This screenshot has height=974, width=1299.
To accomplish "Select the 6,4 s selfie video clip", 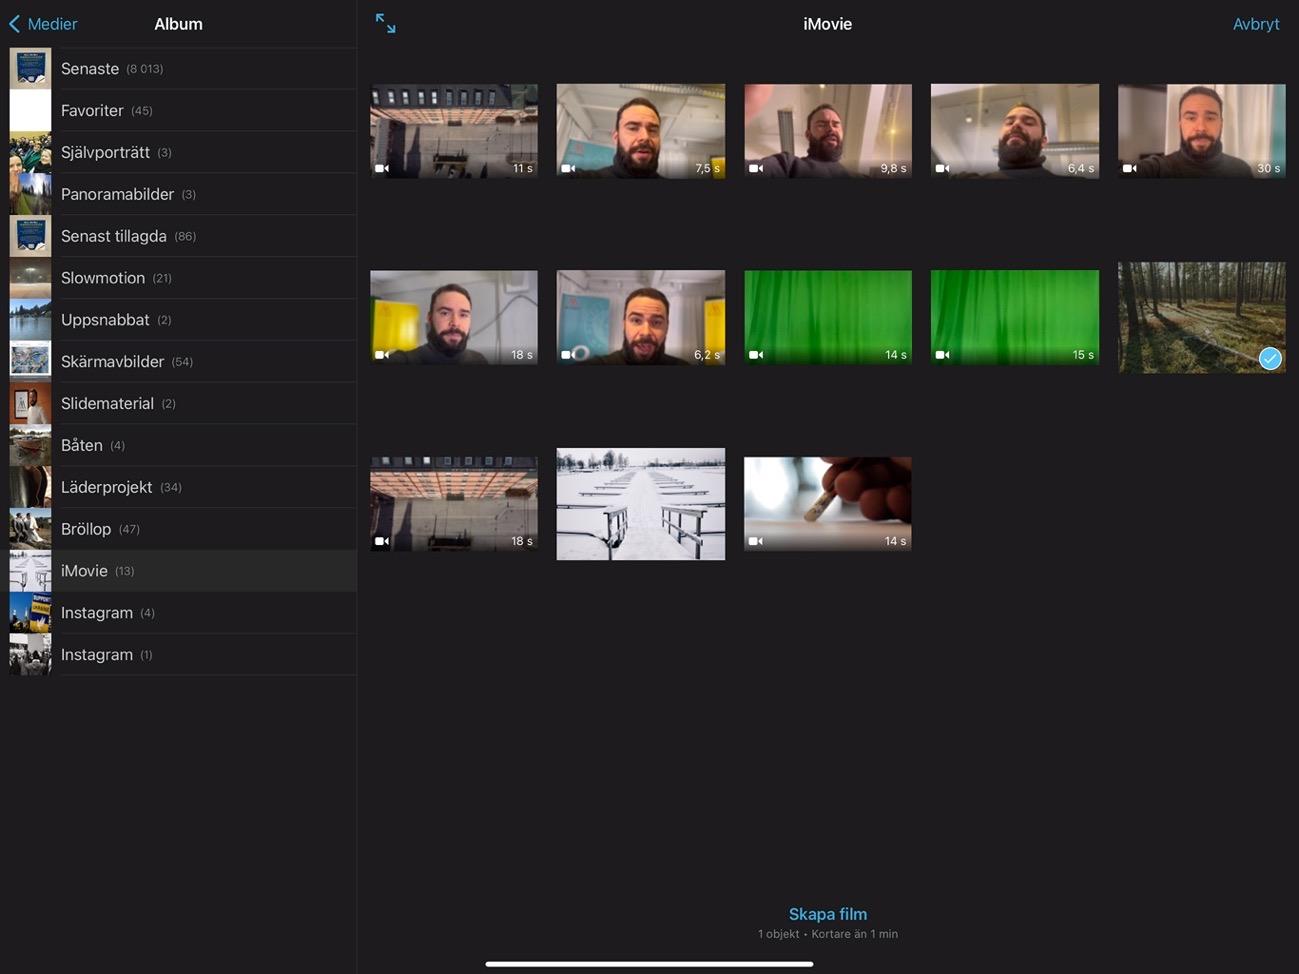I will (1015, 131).
